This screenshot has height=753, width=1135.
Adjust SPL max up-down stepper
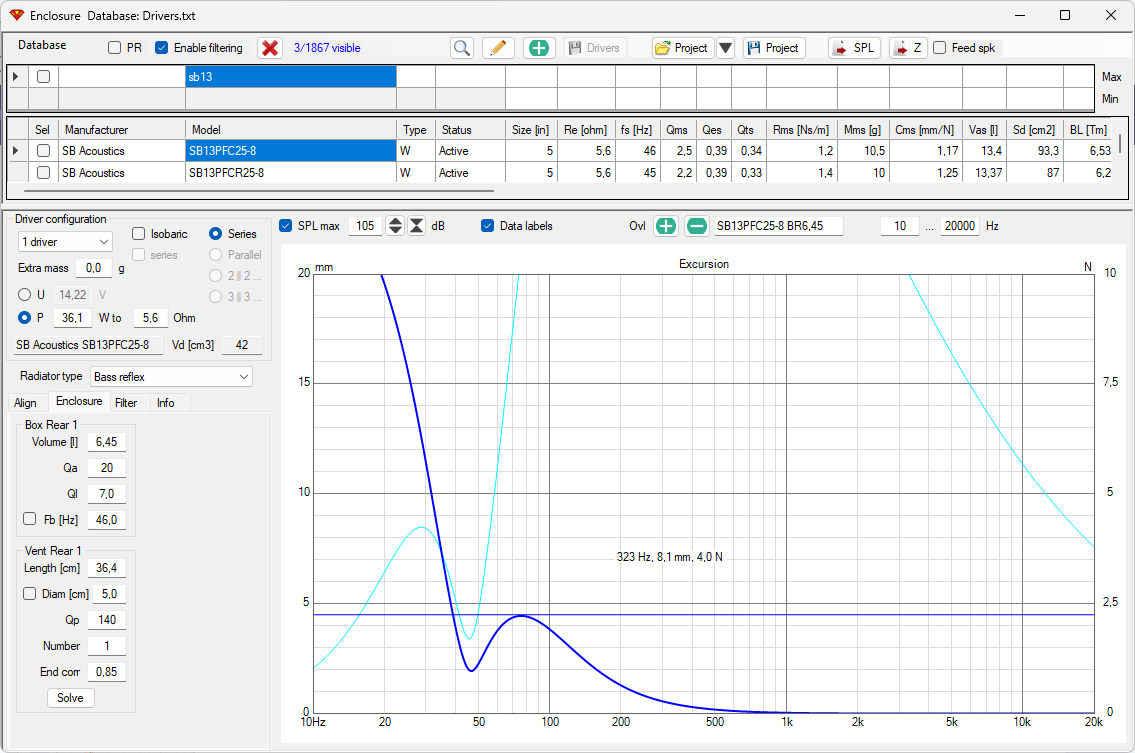tap(395, 226)
